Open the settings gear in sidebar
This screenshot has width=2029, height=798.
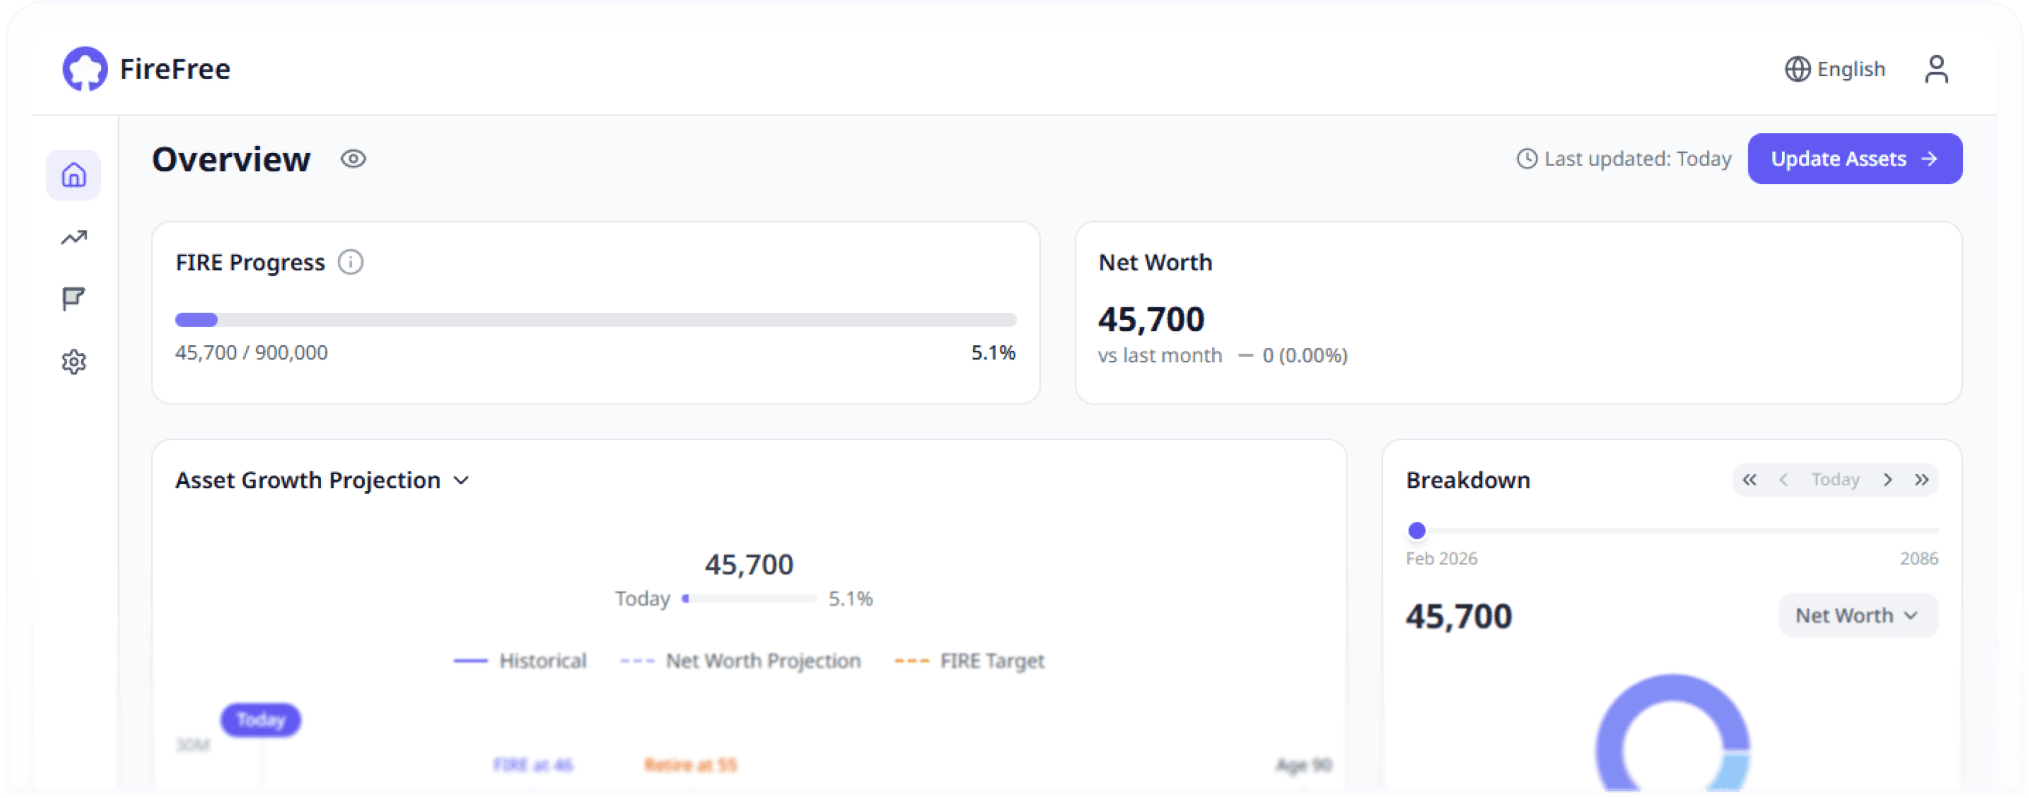point(74,361)
